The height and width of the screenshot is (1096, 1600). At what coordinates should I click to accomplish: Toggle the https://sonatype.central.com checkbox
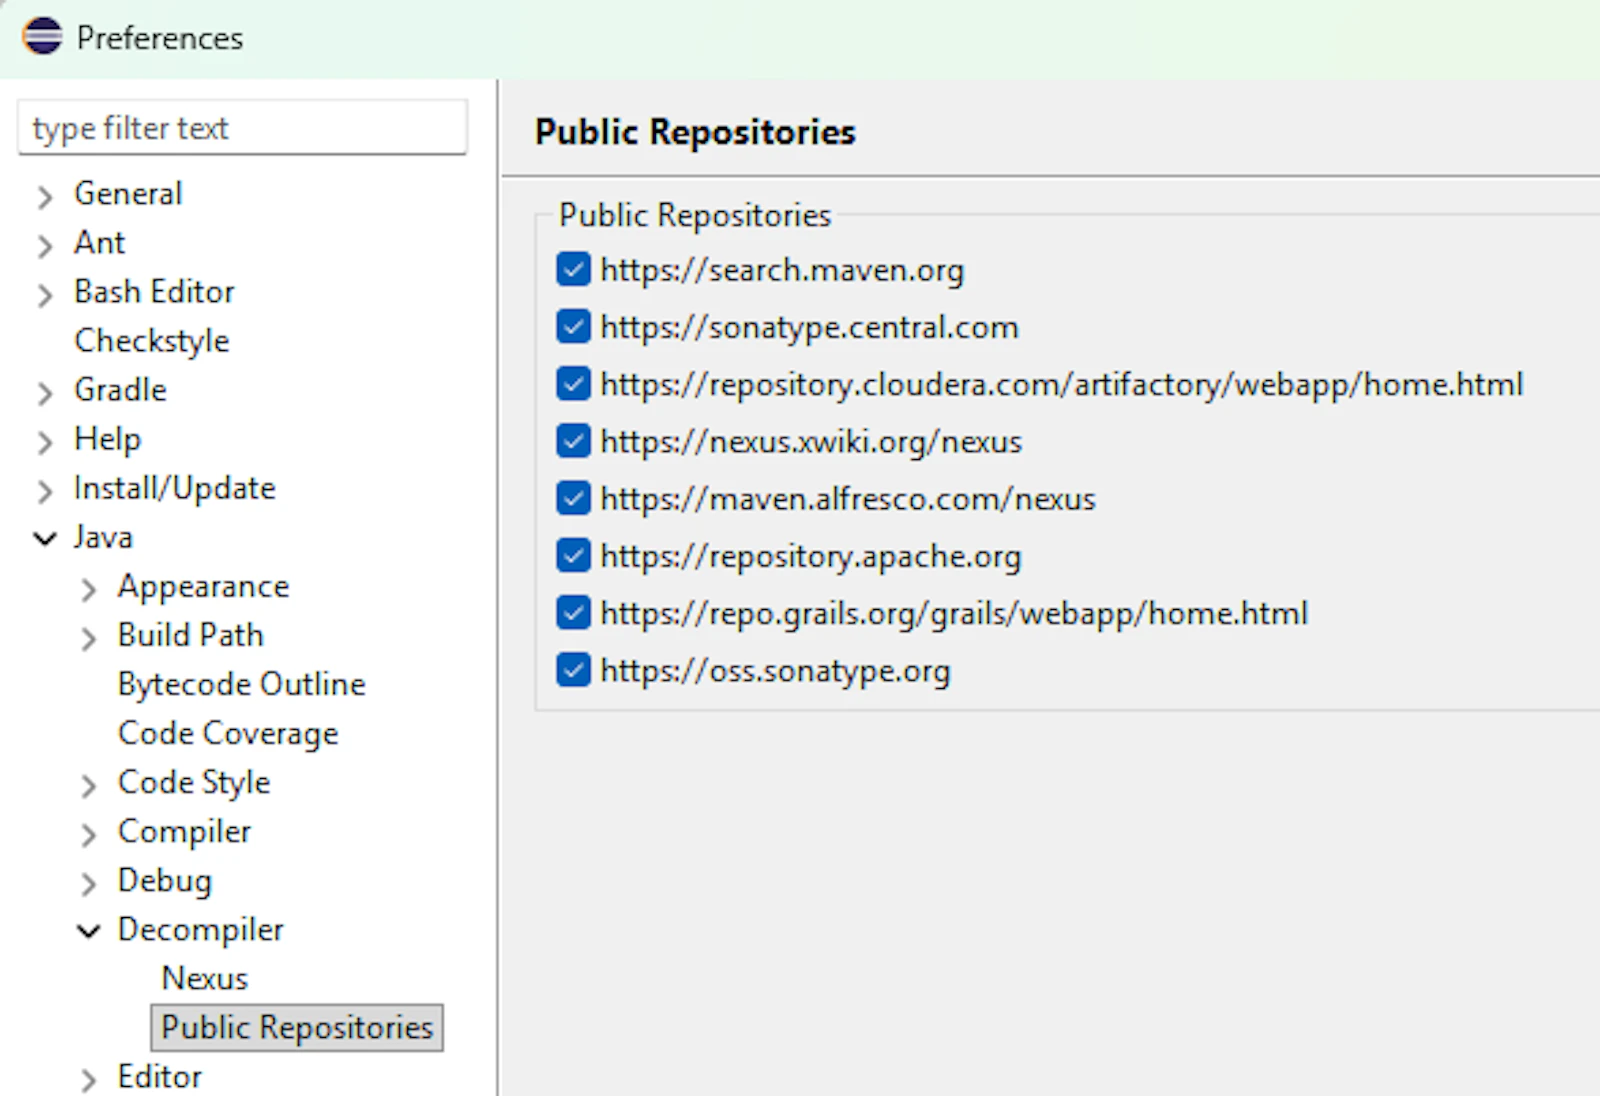coord(573,327)
